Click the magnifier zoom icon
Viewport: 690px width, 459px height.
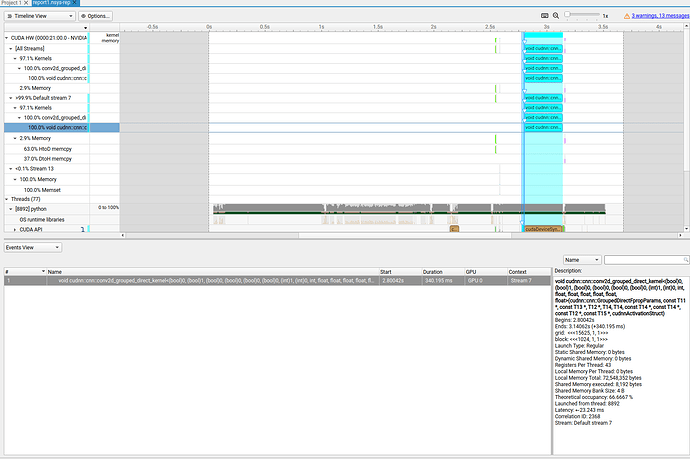(x=558, y=16)
